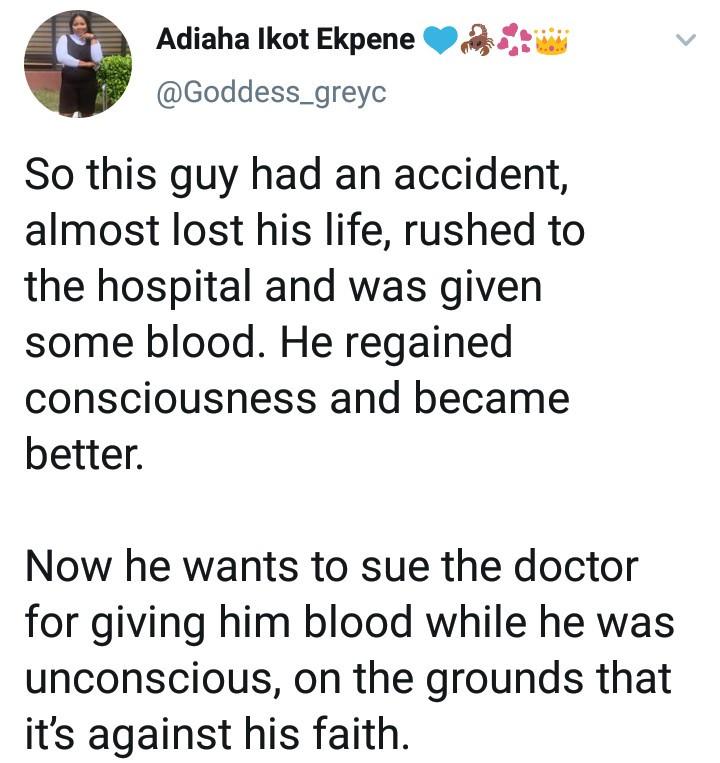The height and width of the screenshot is (763, 720).
Task: Click the line starting "some blood. He regained"
Action: (x=268, y=343)
